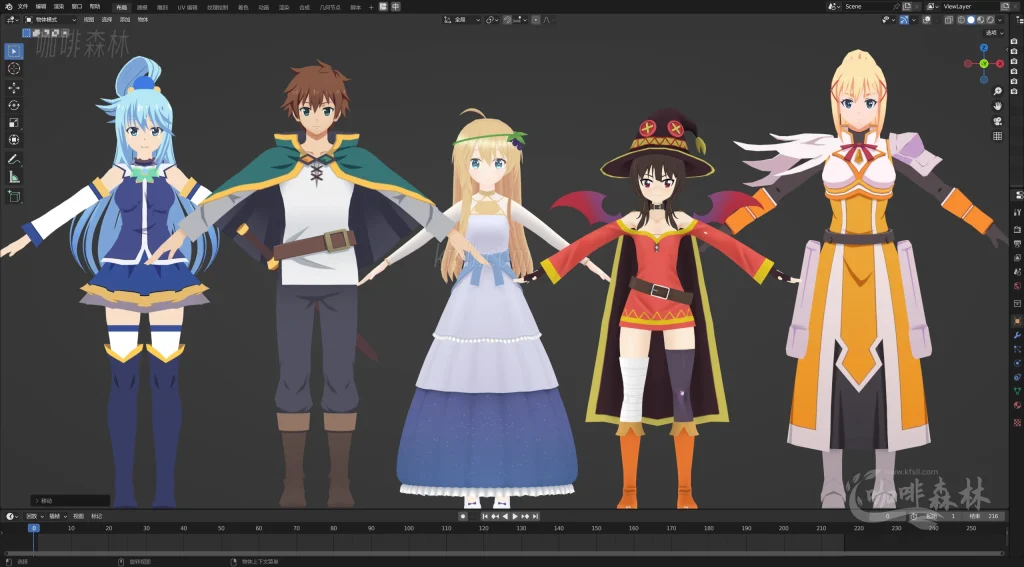Open the 文件 file menu
1024x567 pixels.
pyautogui.click(x=23, y=7)
